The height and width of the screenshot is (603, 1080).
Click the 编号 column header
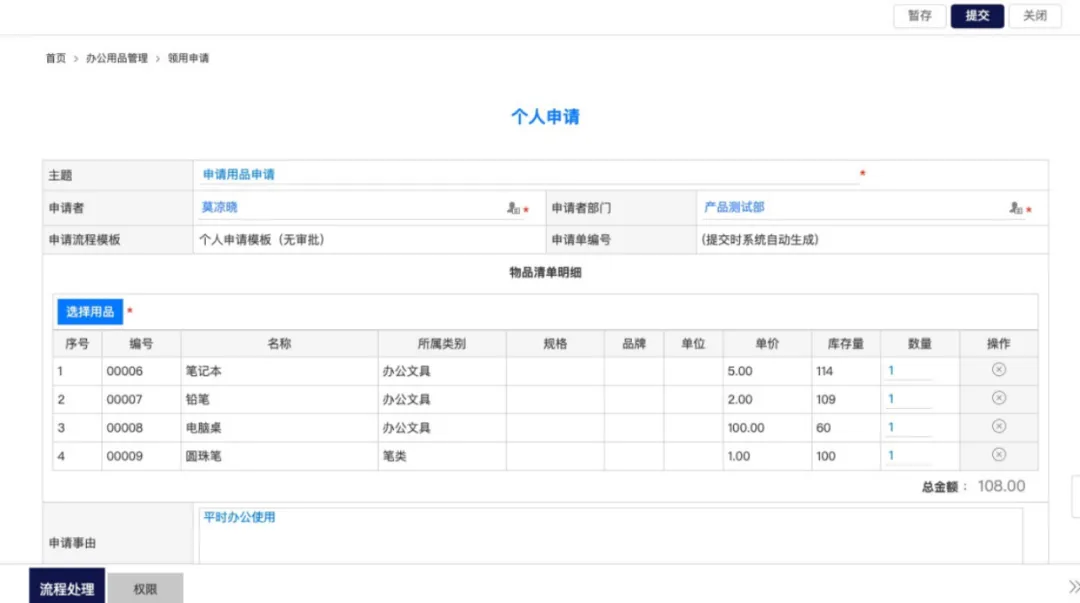pos(141,343)
